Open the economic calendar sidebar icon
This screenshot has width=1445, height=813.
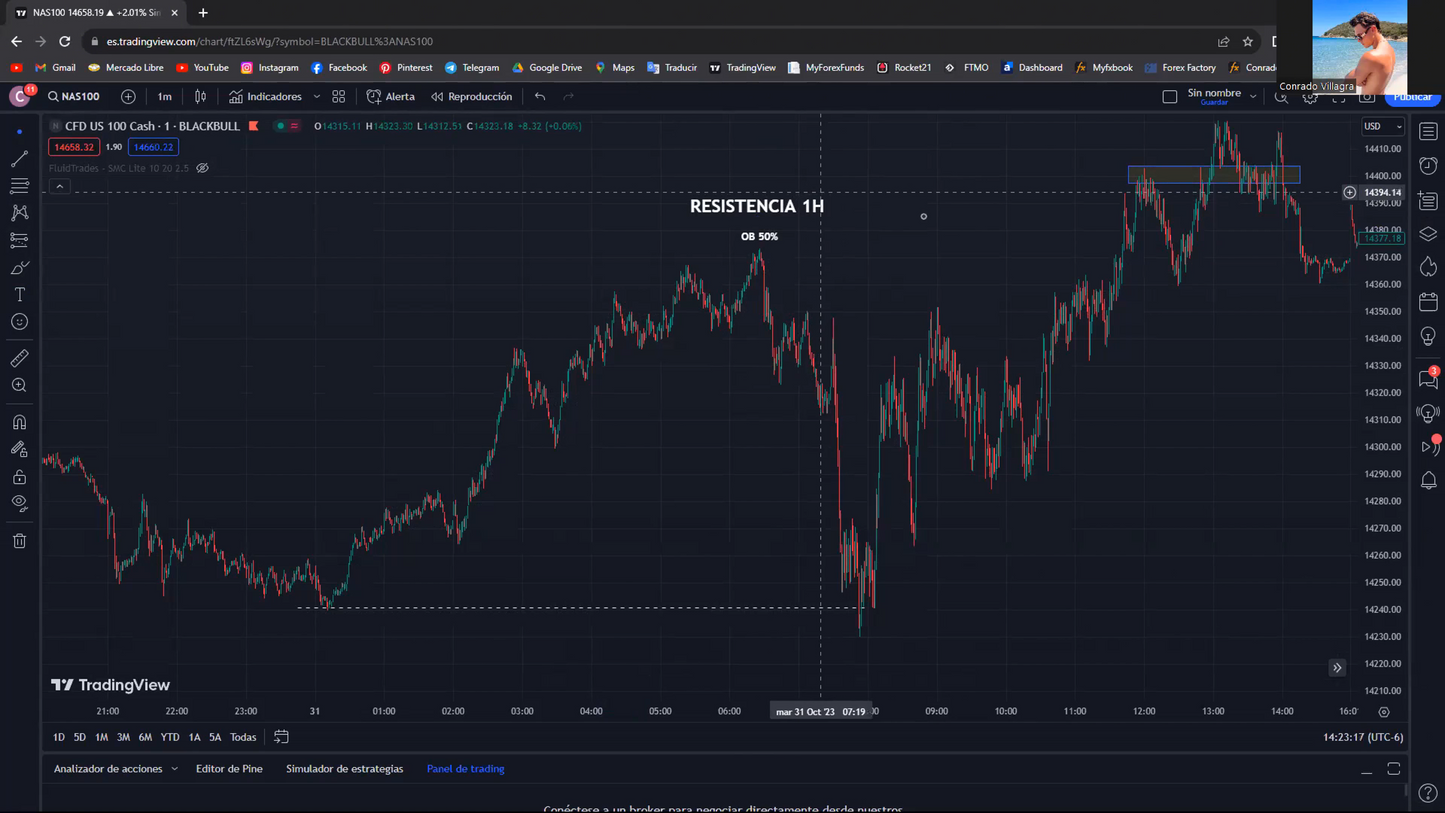(1428, 302)
